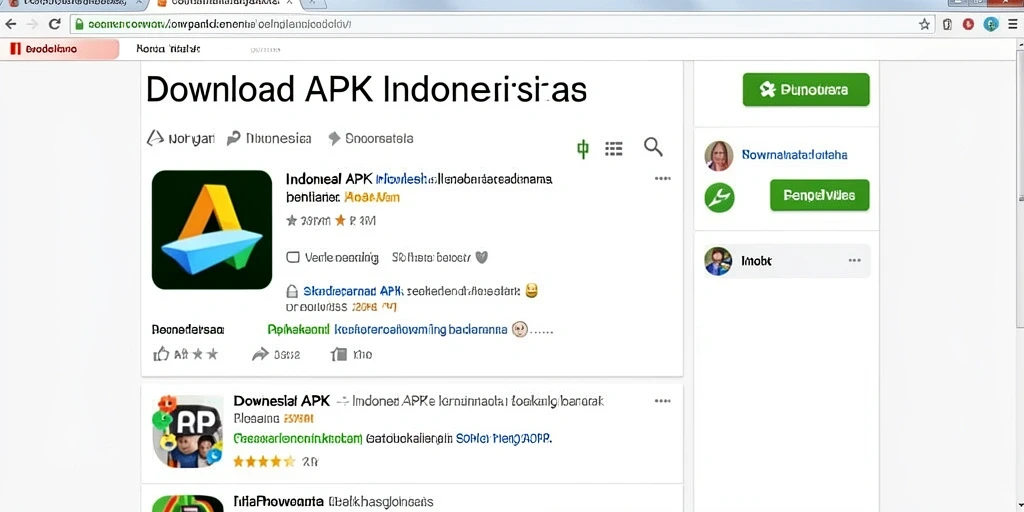Click the browser forward arrow
Image resolution: width=1024 pixels, height=512 pixels.
32,24
